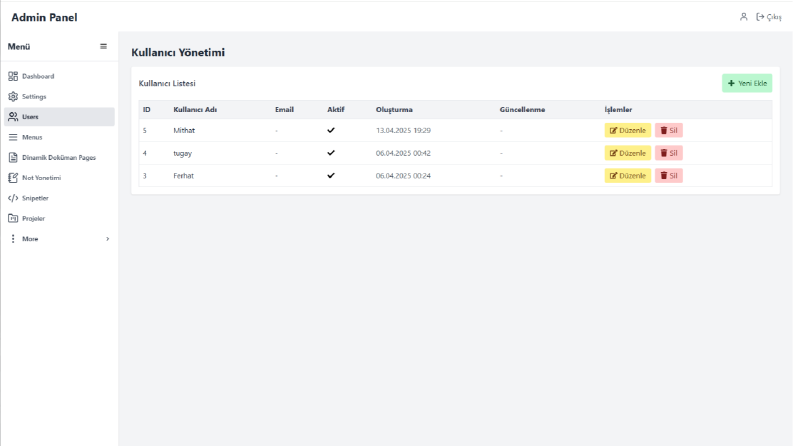Click the Snipetler code brackets icon
Viewport: 793px width, 446px height.
tap(13, 198)
